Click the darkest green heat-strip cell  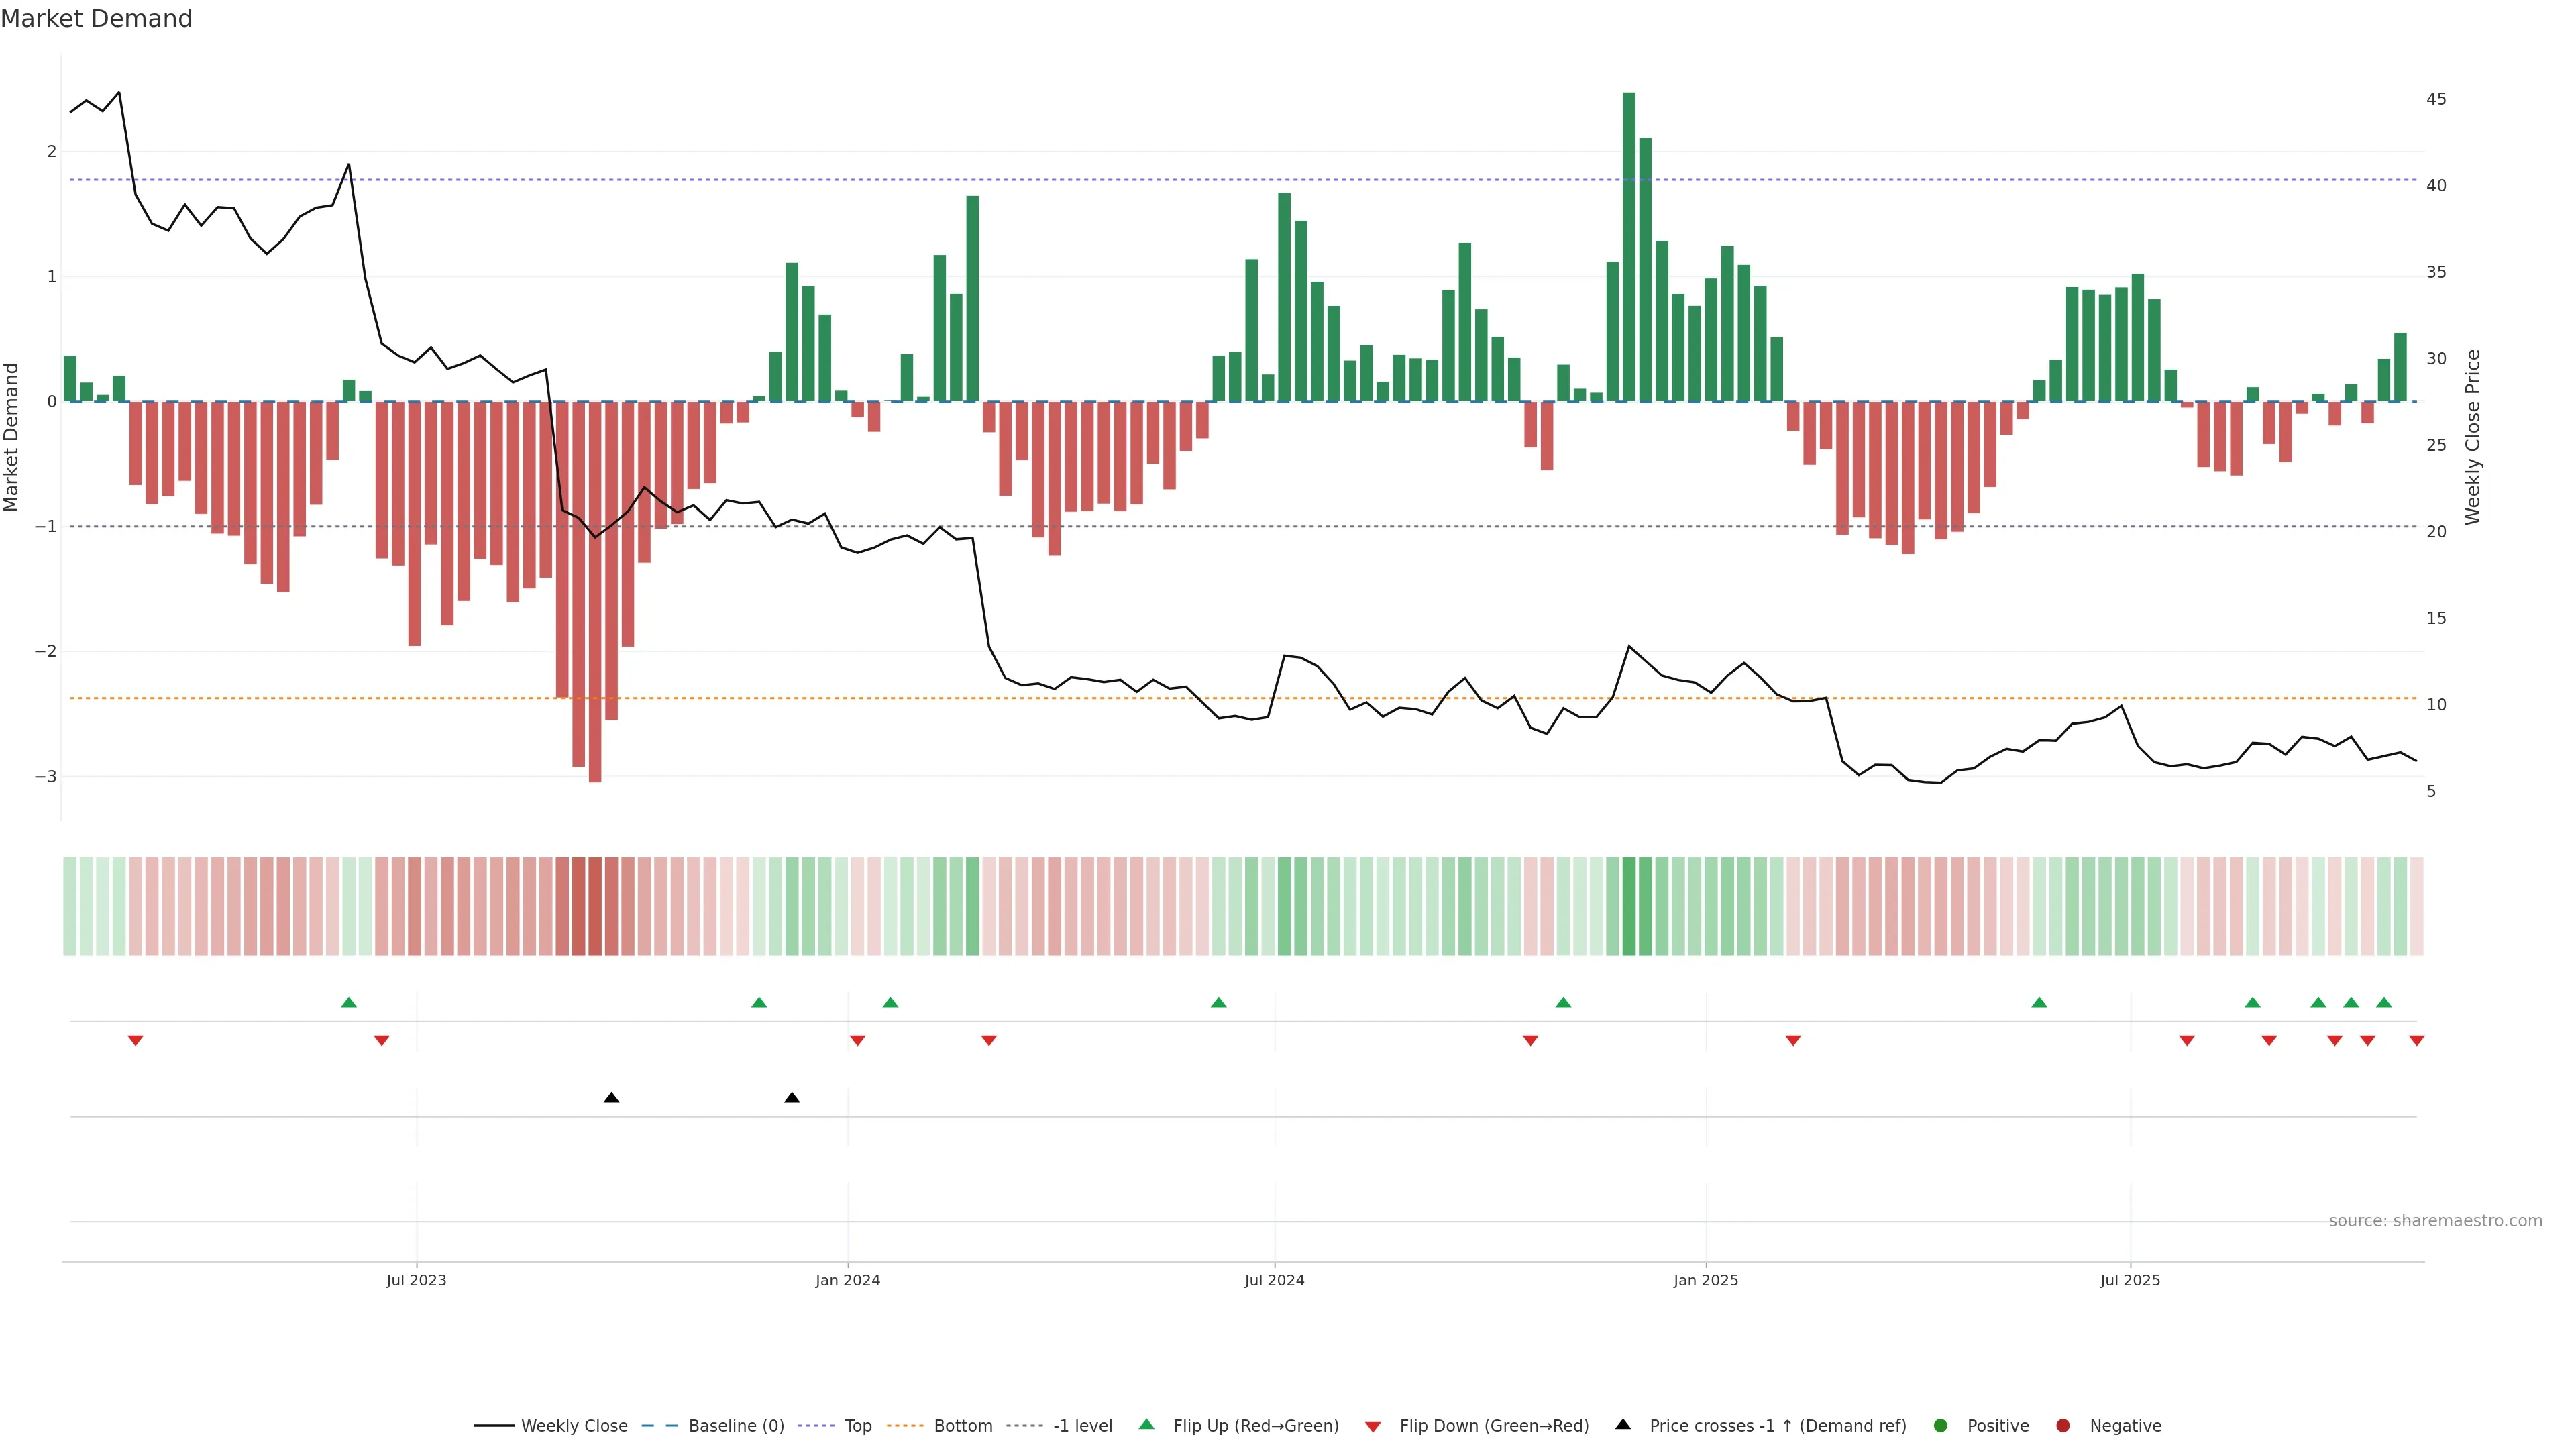point(1629,906)
